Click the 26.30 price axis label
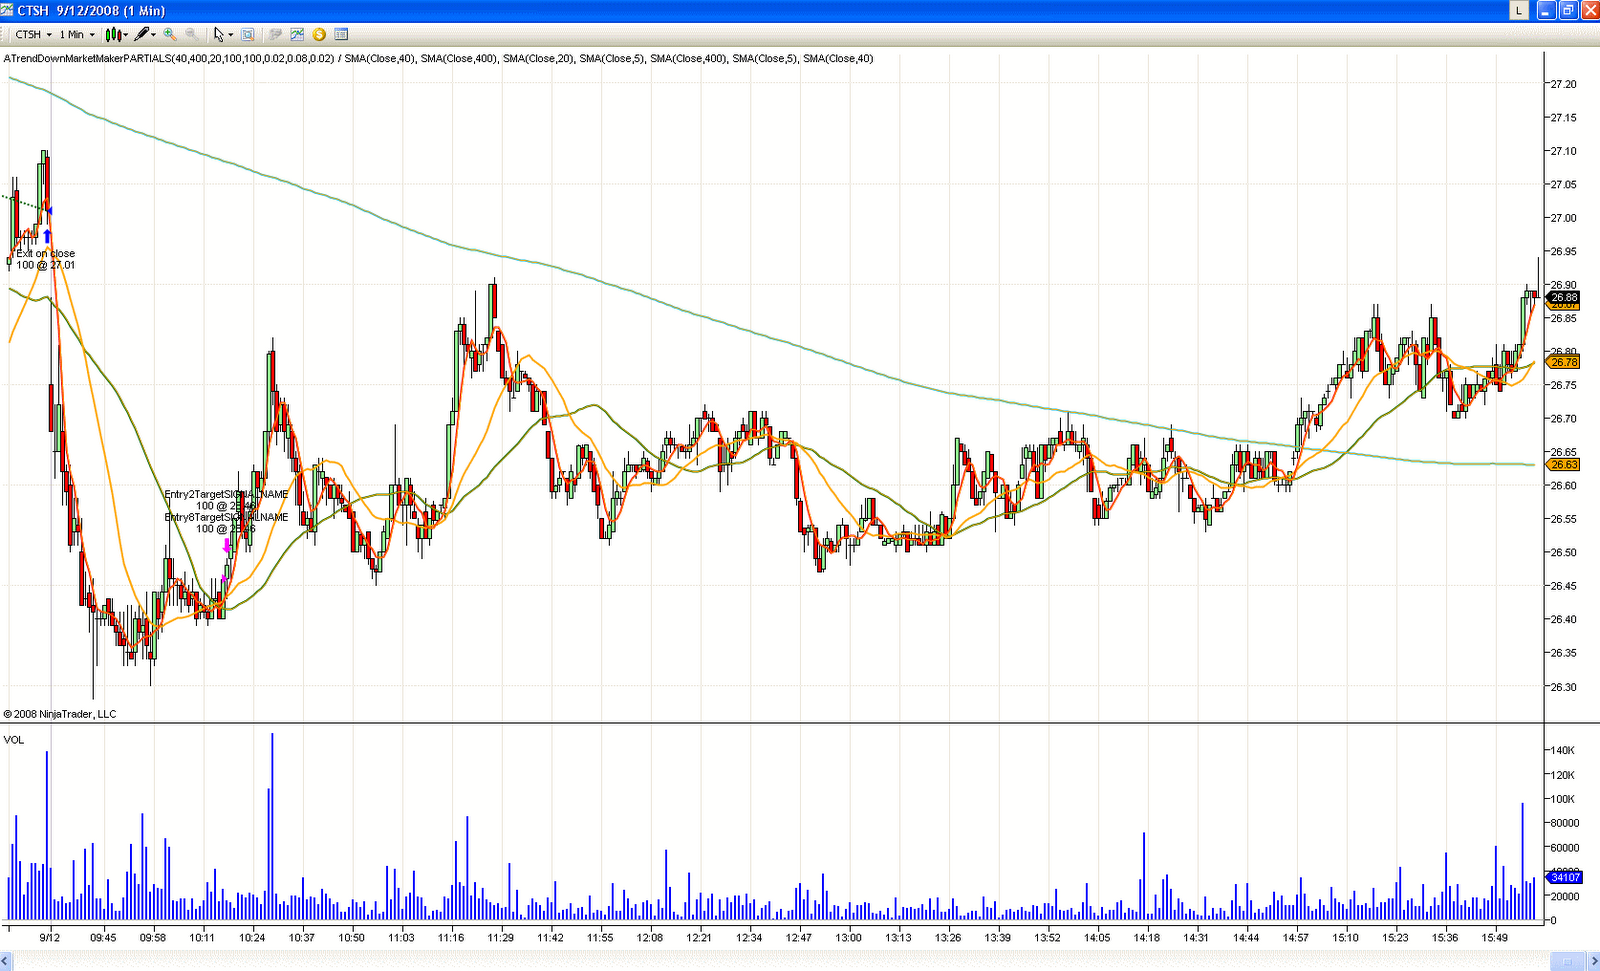Viewport: 1600px width, 971px height. click(1563, 687)
